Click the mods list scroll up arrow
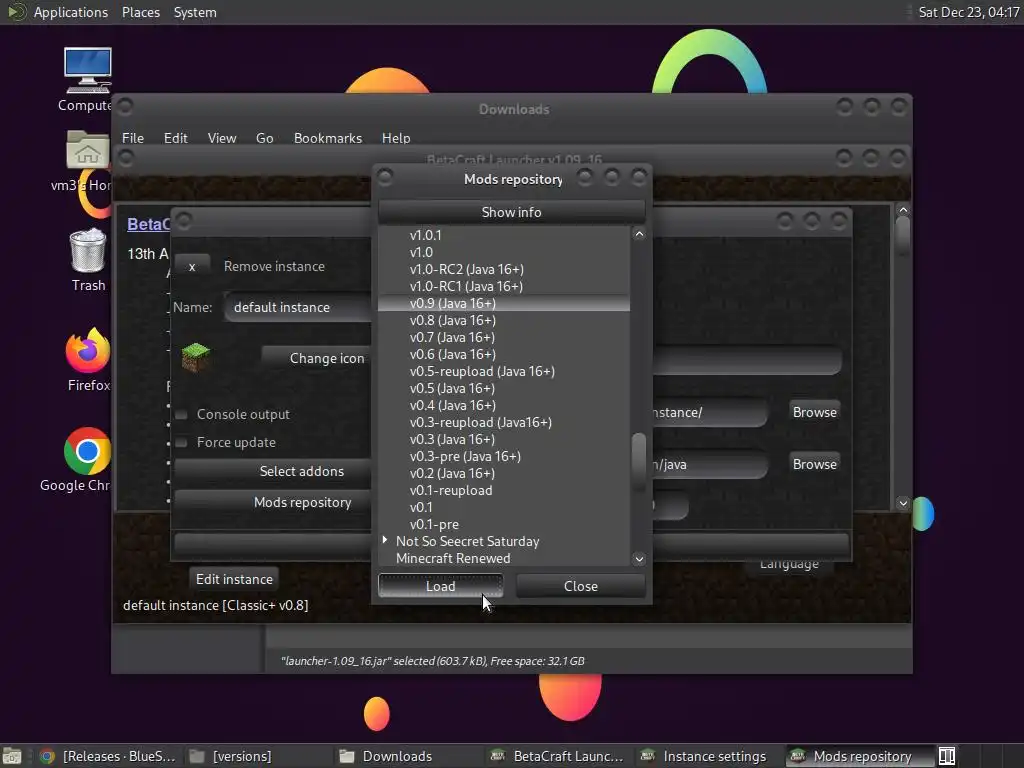 click(639, 234)
